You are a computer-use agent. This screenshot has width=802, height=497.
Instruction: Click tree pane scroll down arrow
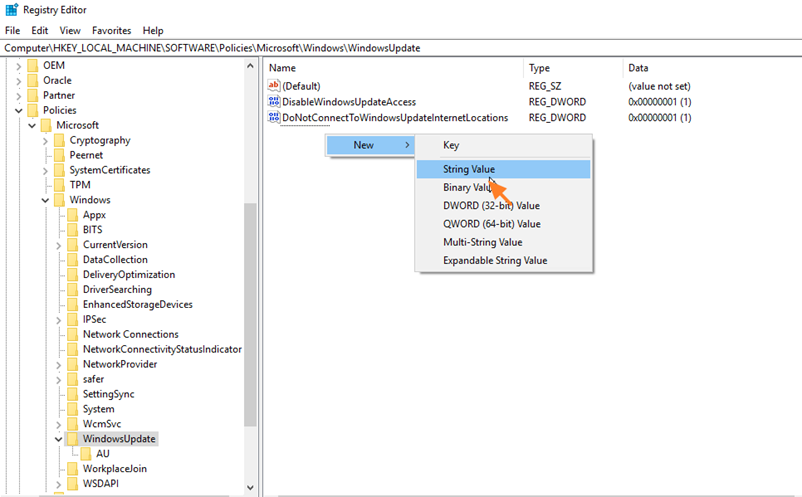click(x=250, y=487)
